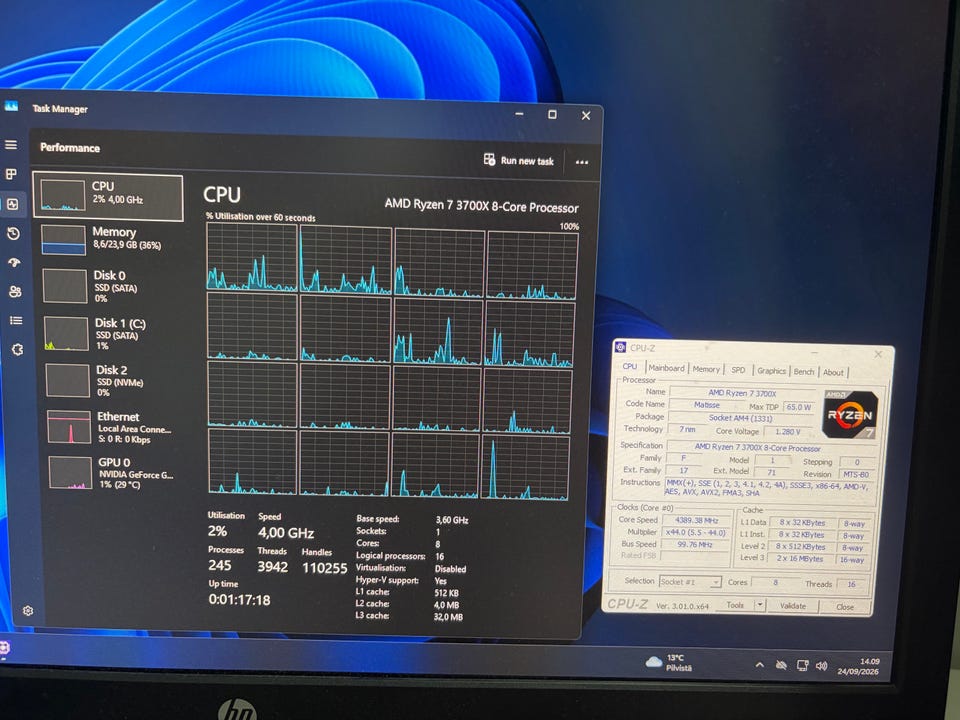The width and height of the screenshot is (960, 720).
Task: Open the Details list icon in sidebar
Action: (16, 320)
